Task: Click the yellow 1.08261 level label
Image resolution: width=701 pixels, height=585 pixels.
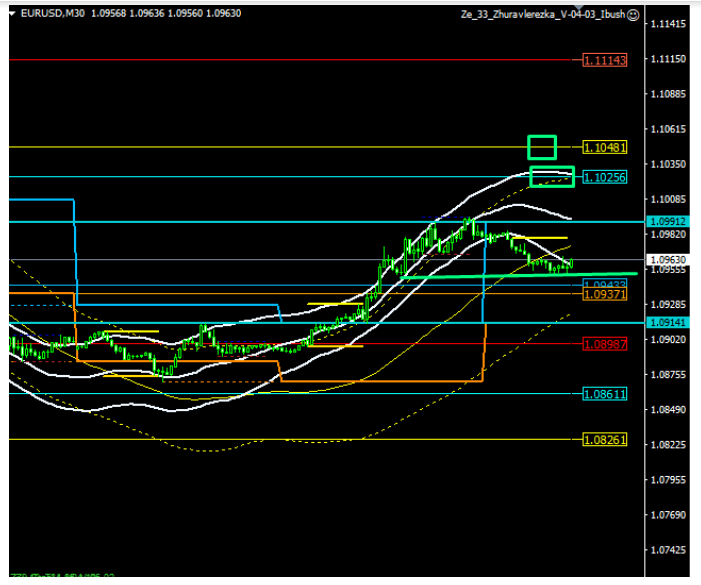Action: (605, 440)
